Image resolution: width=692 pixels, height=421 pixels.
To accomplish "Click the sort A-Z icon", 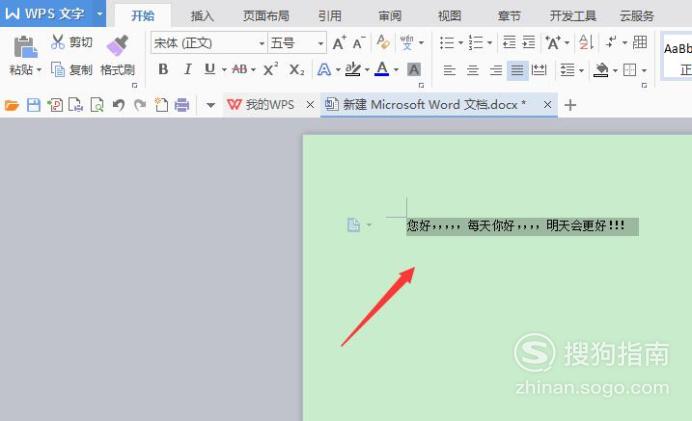I will point(586,43).
